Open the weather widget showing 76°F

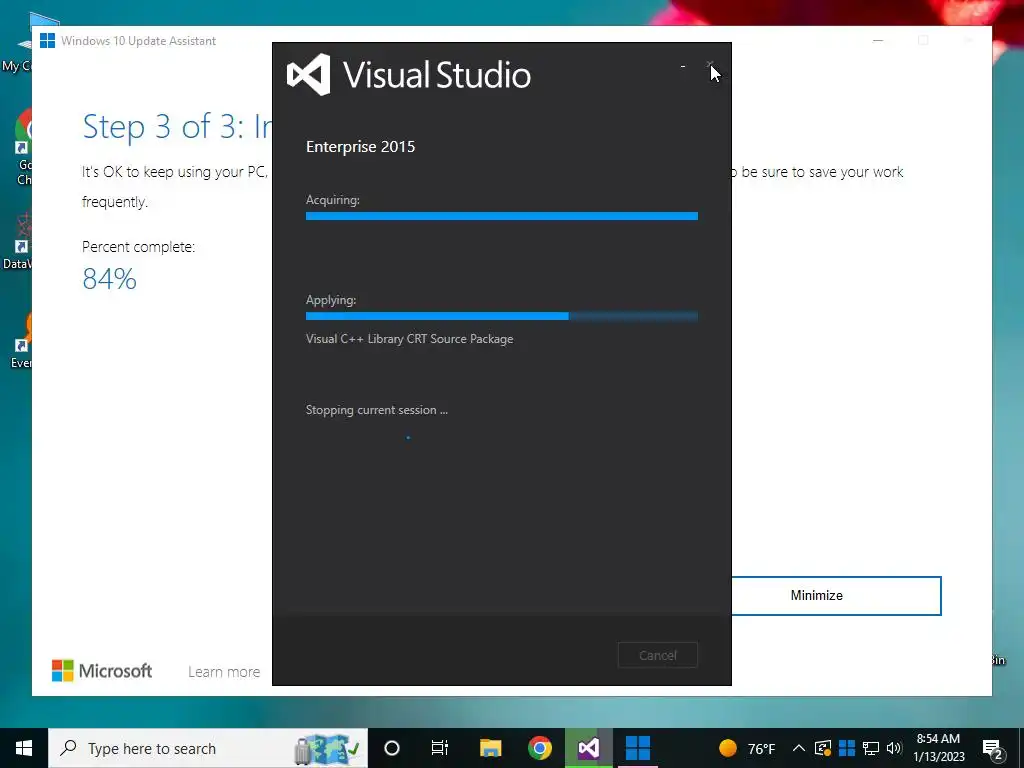coord(747,748)
